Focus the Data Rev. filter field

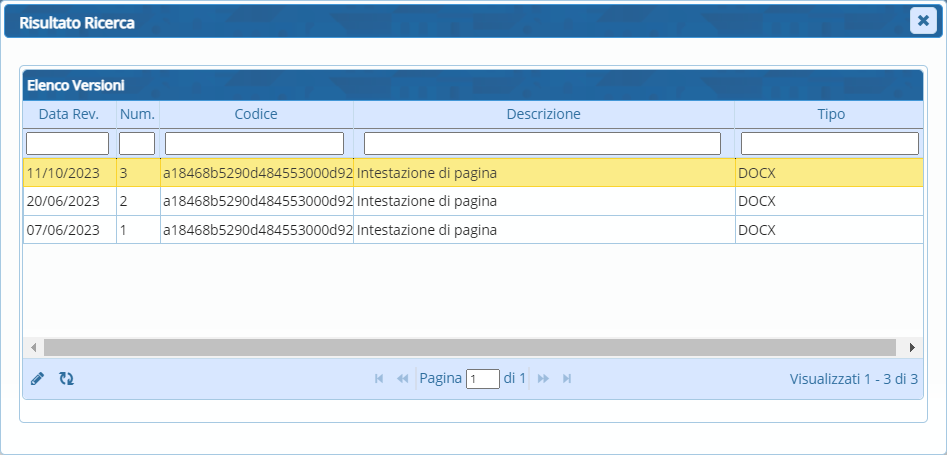[x=67, y=143]
